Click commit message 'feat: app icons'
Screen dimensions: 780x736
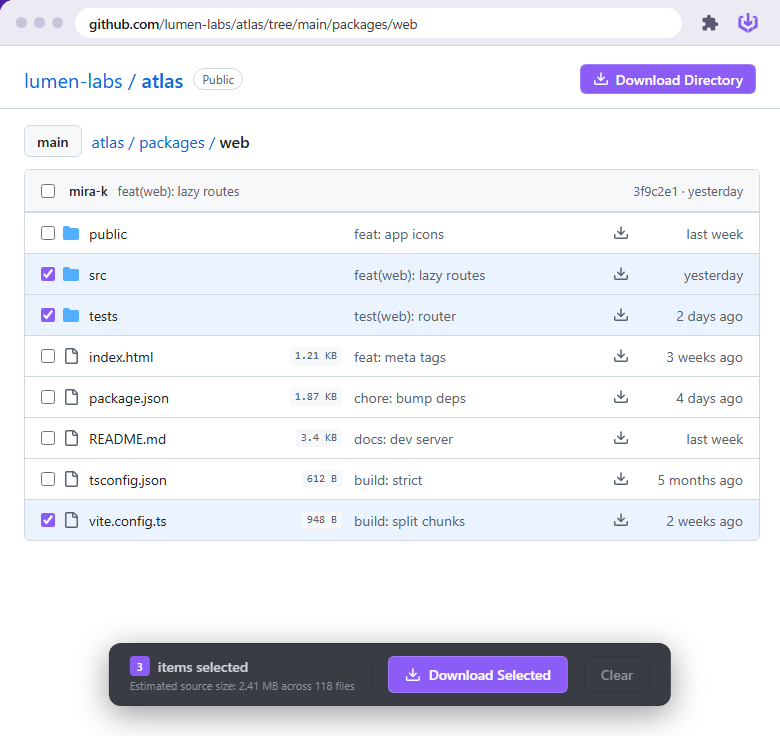[398, 234]
